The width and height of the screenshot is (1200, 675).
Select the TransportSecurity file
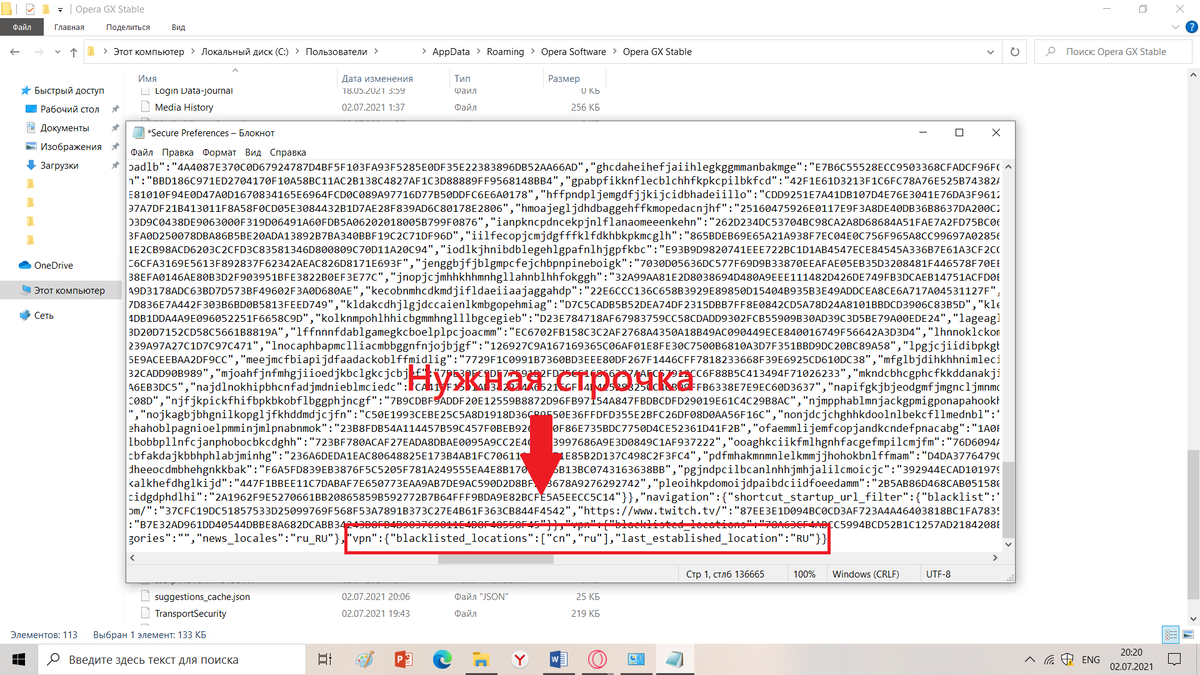(190, 613)
